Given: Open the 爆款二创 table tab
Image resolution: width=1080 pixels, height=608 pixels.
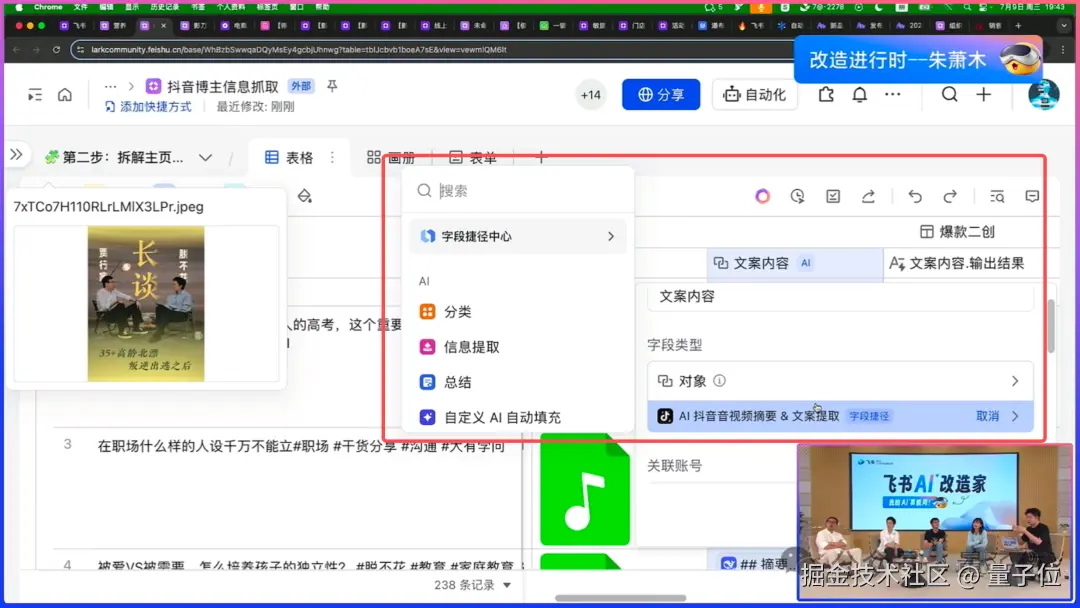Looking at the screenshot, I should (x=957, y=232).
